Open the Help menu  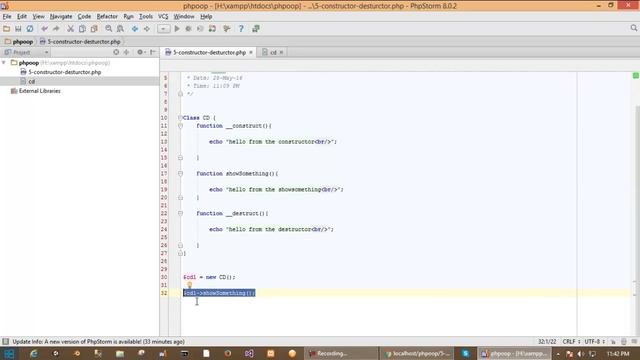206,16
